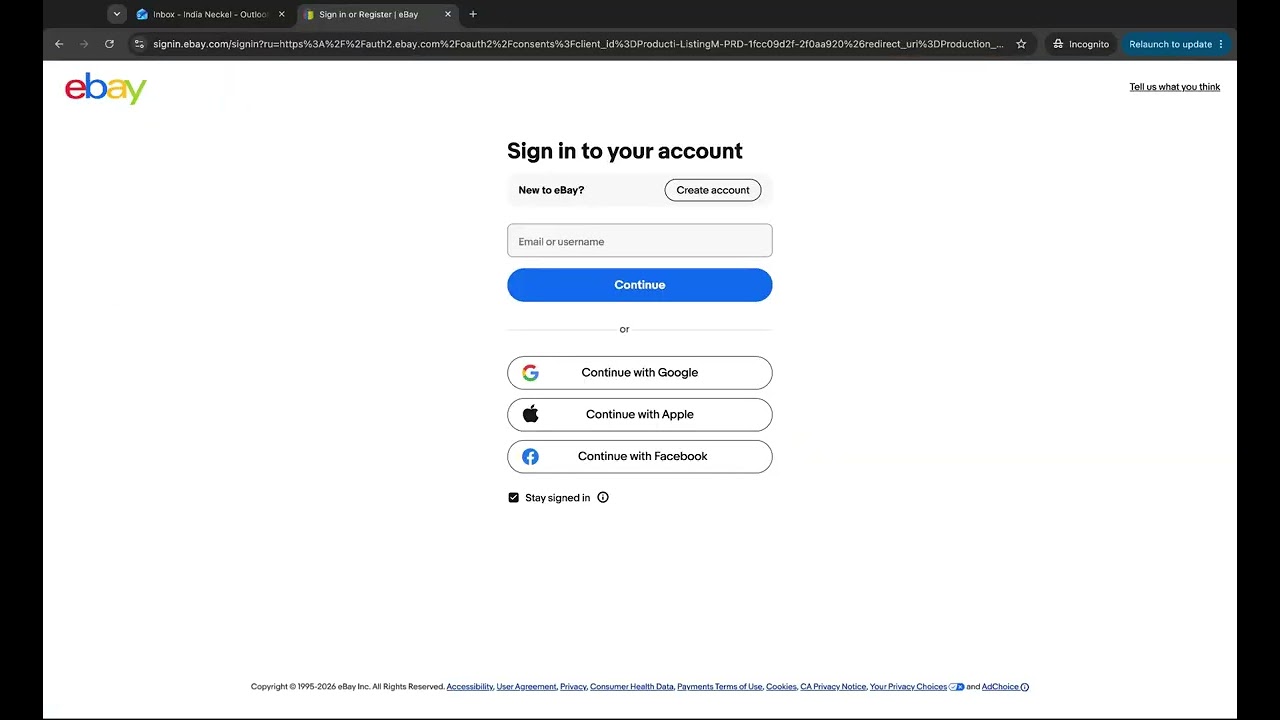Close the eBay sign in tab
The height and width of the screenshot is (720, 1280).
click(448, 14)
